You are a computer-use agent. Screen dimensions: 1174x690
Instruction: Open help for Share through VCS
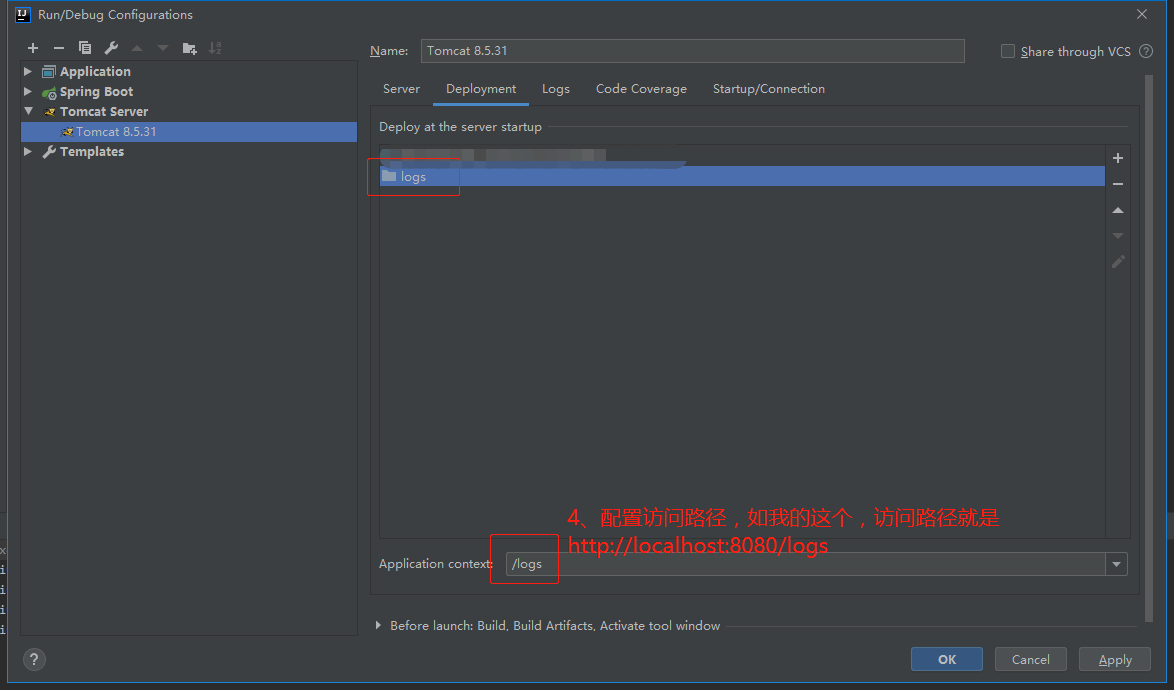(1146, 51)
